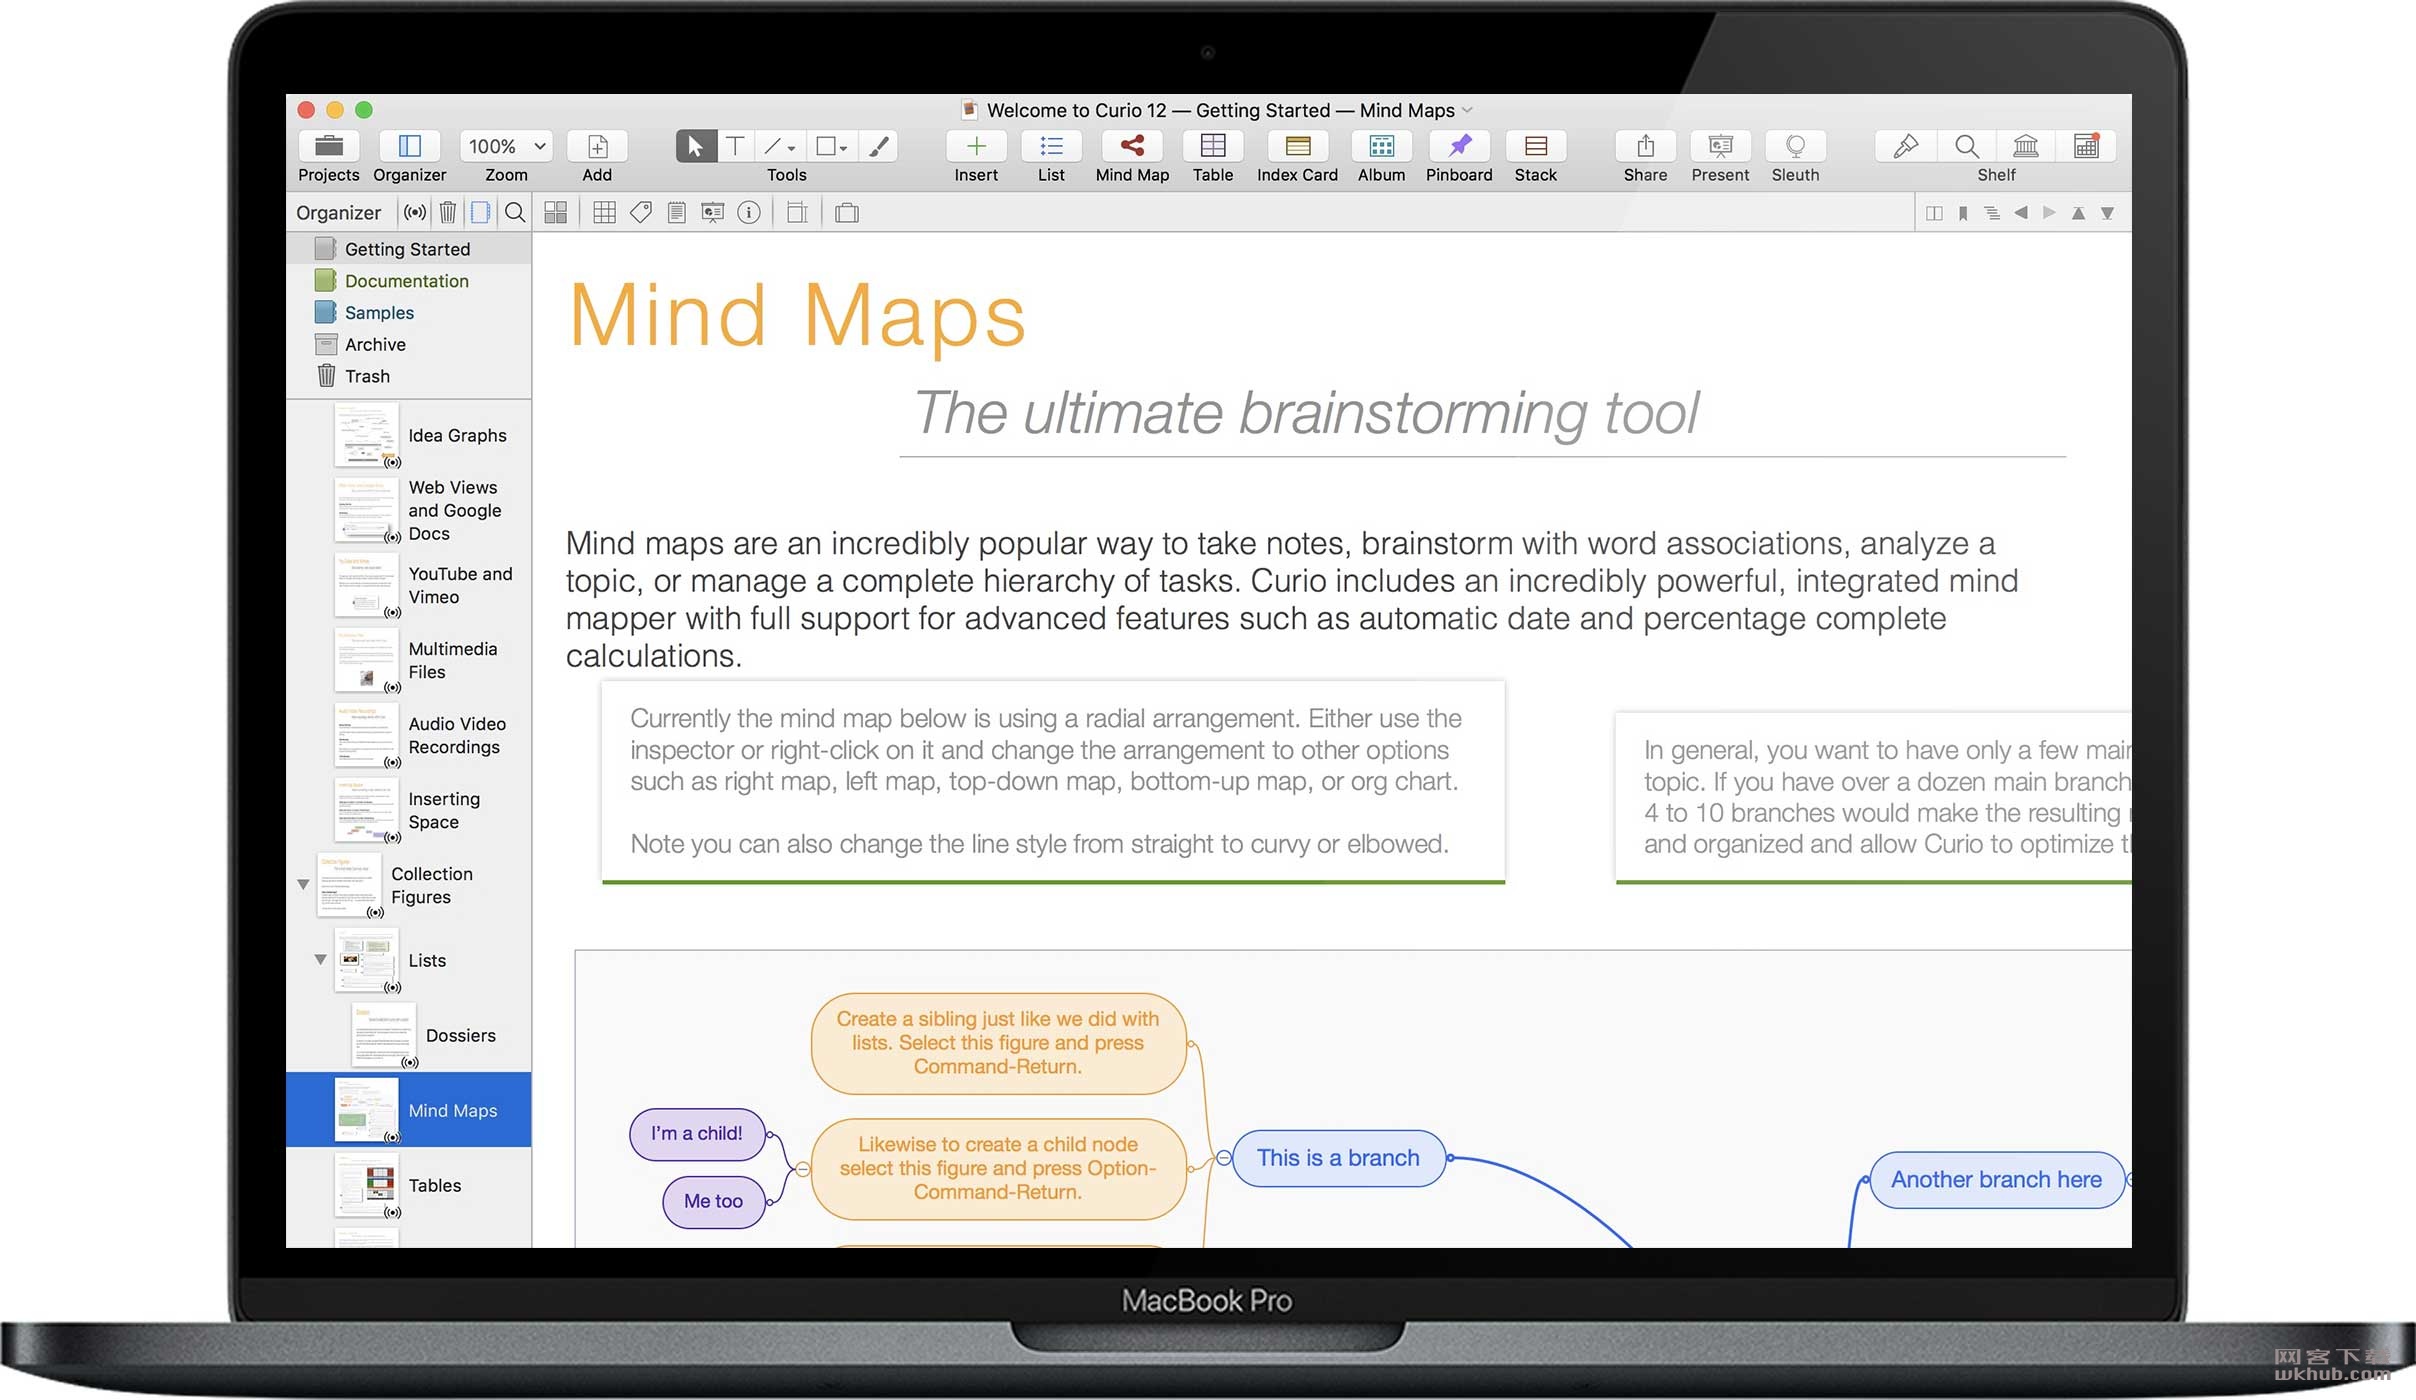The image size is (2416, 1400).
Task: Select the 'I'm a child!' node
Action: [697, 1134]
